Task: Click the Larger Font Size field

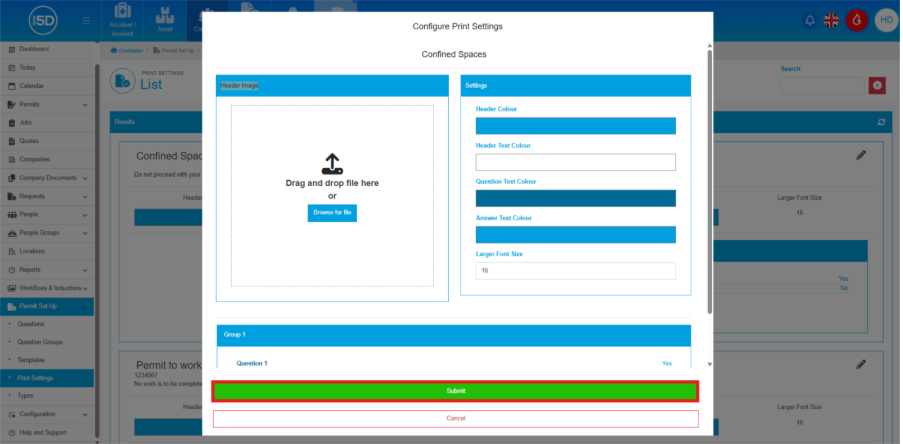Action: (575, 271)
